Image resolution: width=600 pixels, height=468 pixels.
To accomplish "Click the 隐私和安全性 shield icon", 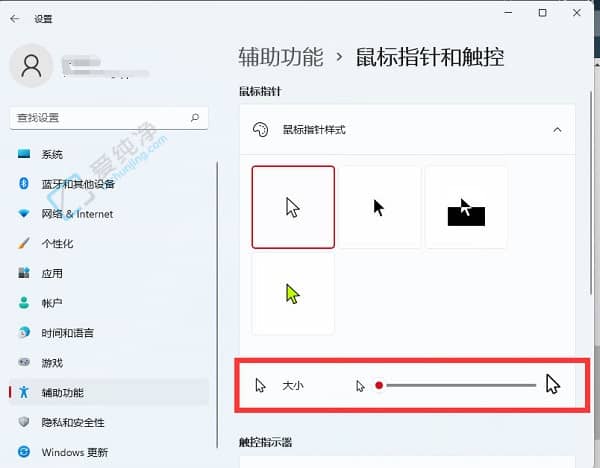I will (x=24, y=422).
